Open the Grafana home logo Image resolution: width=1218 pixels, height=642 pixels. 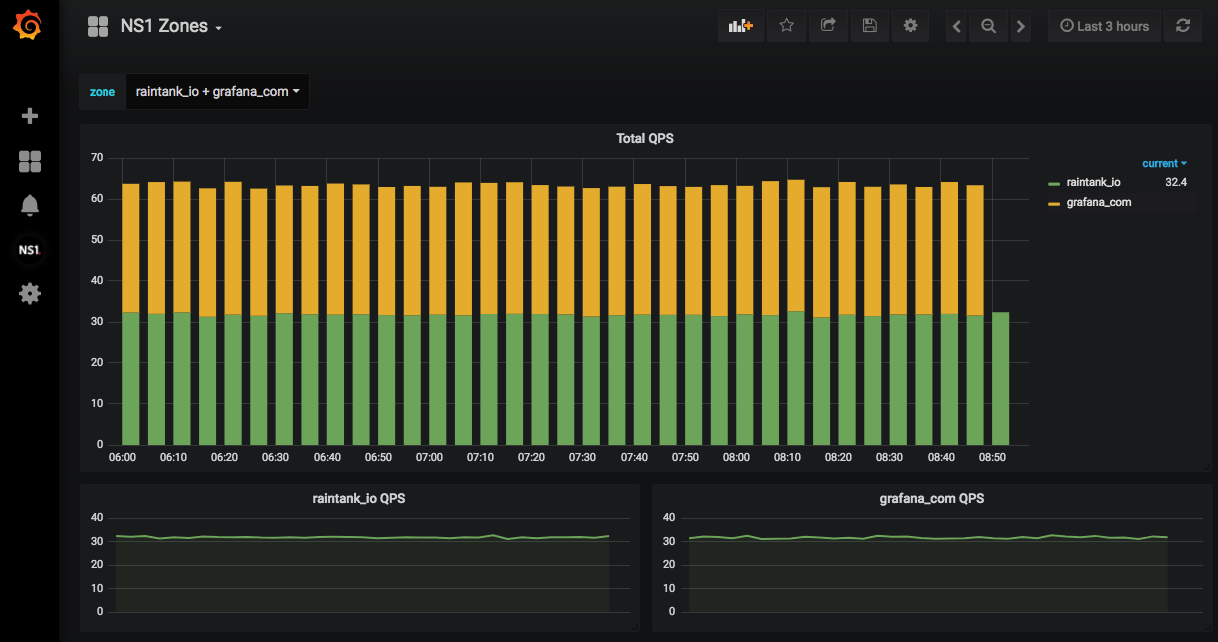coord(29,25)
